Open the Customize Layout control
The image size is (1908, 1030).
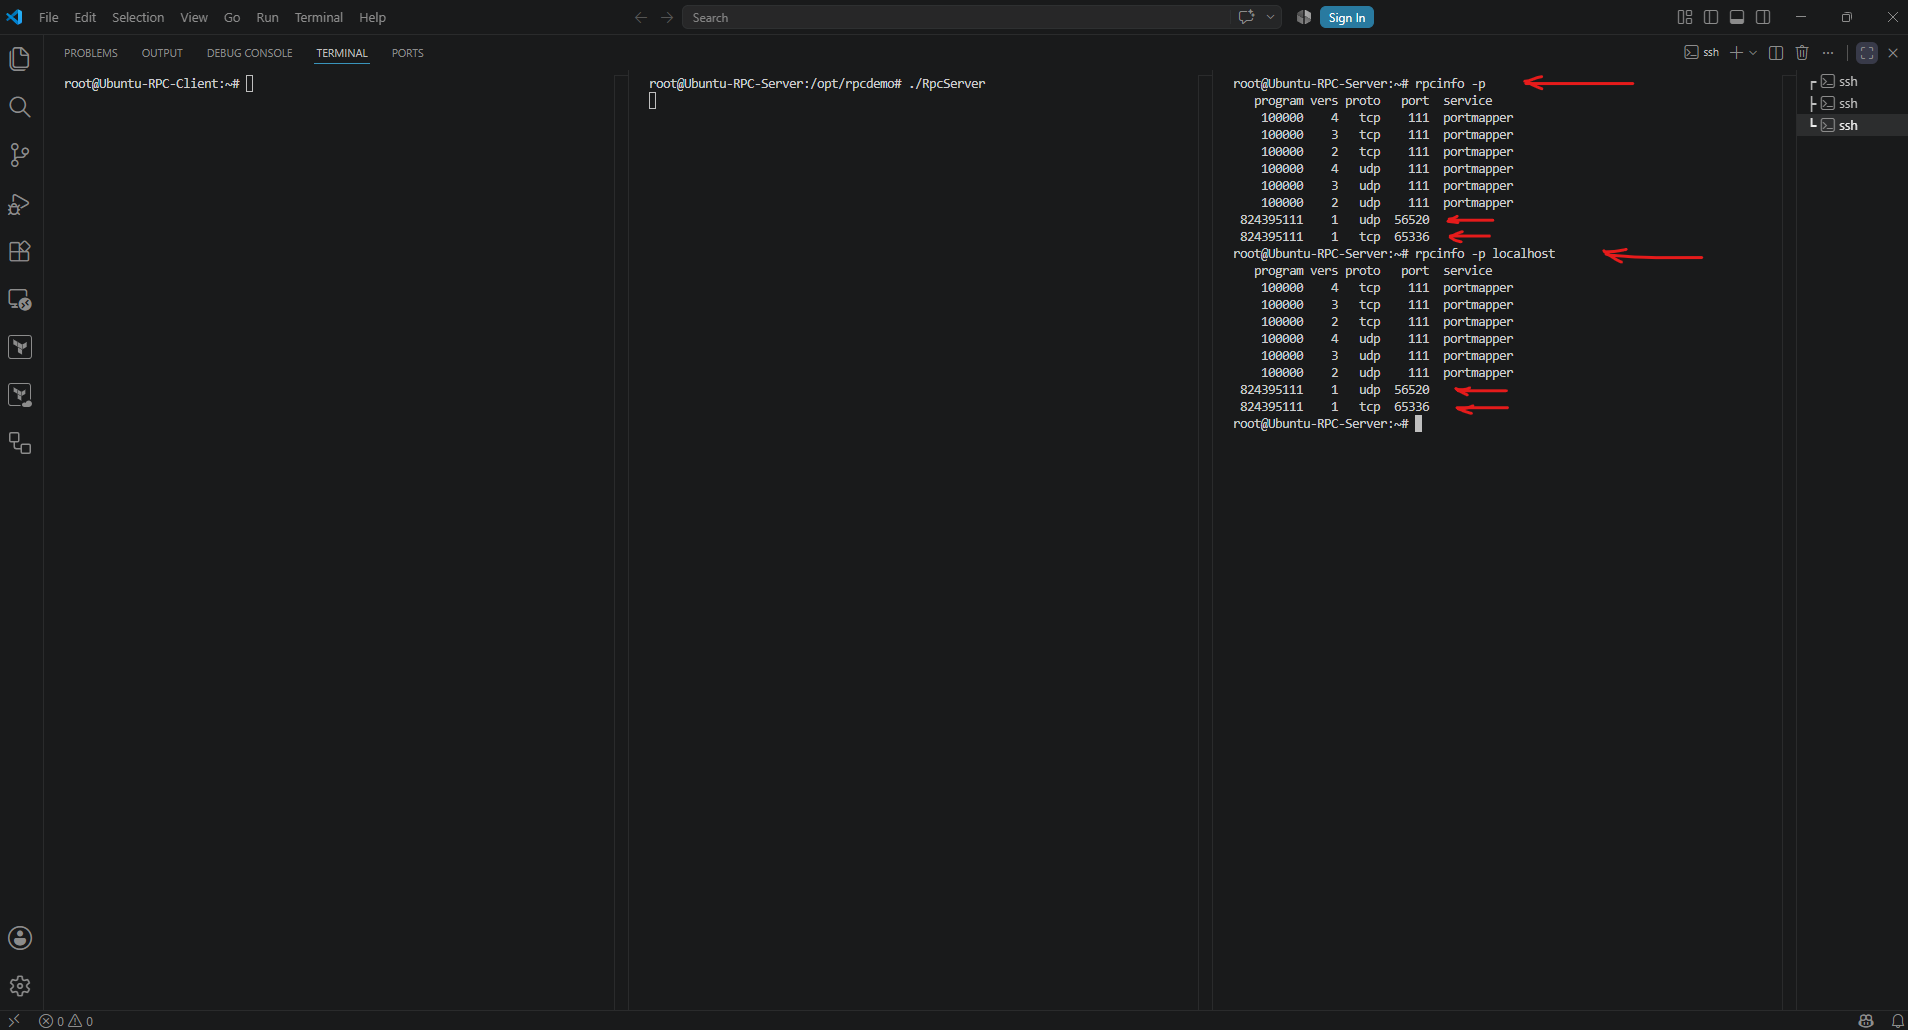[1685, 17]
